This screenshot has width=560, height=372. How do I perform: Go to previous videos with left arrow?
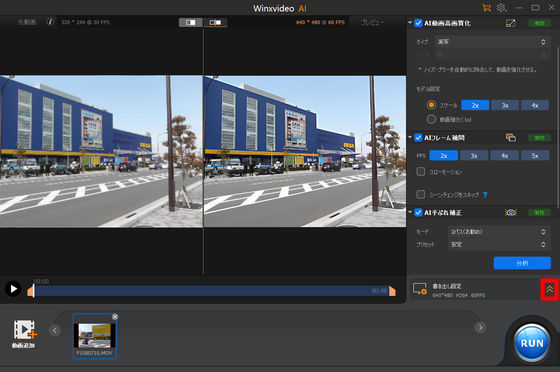point(55,331)
